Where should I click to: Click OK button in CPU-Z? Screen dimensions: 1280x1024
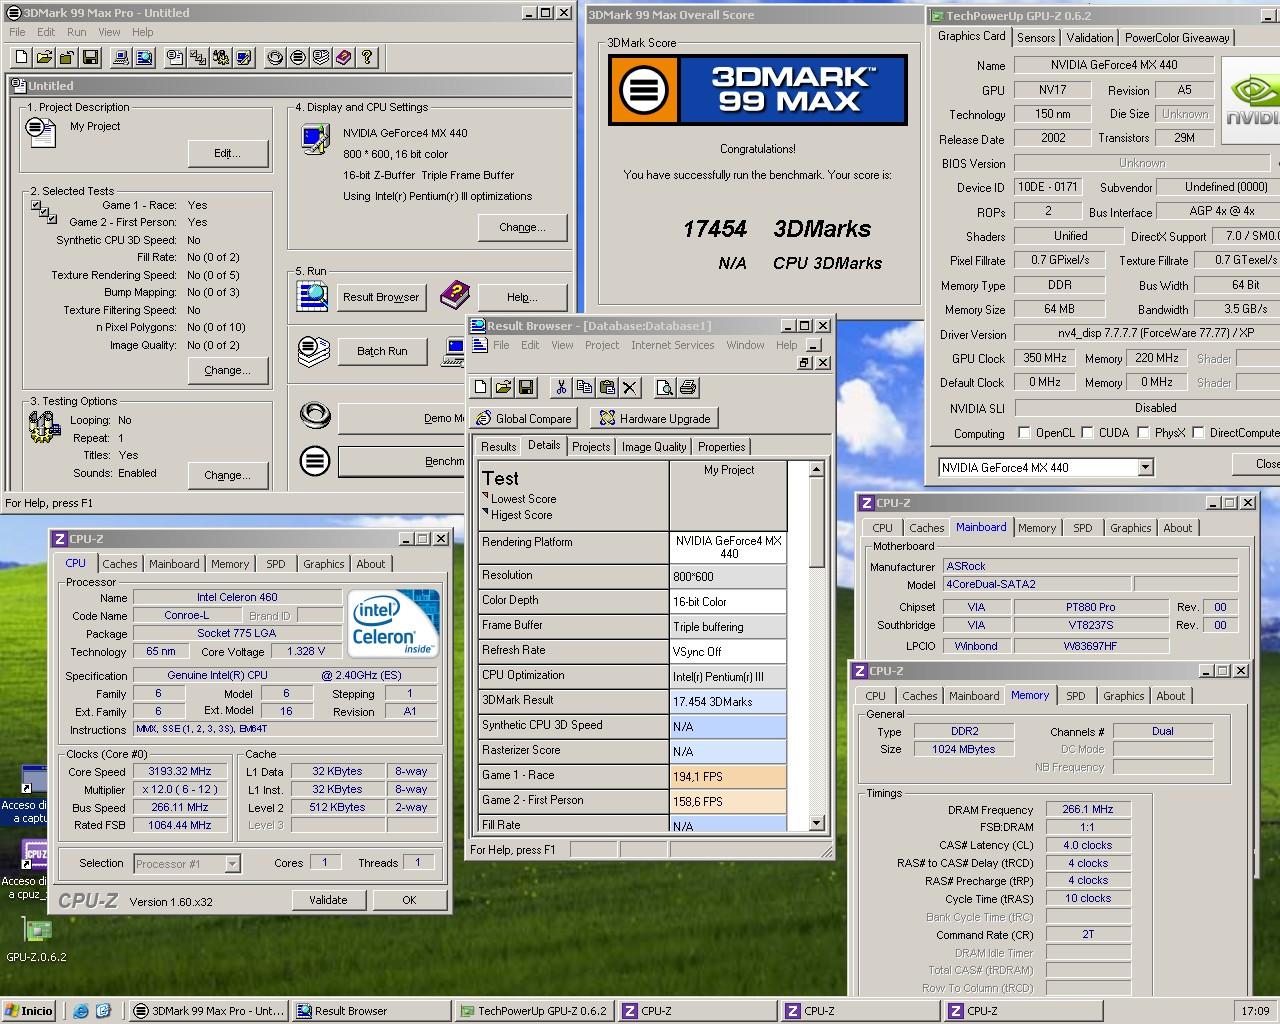(409, 900)
